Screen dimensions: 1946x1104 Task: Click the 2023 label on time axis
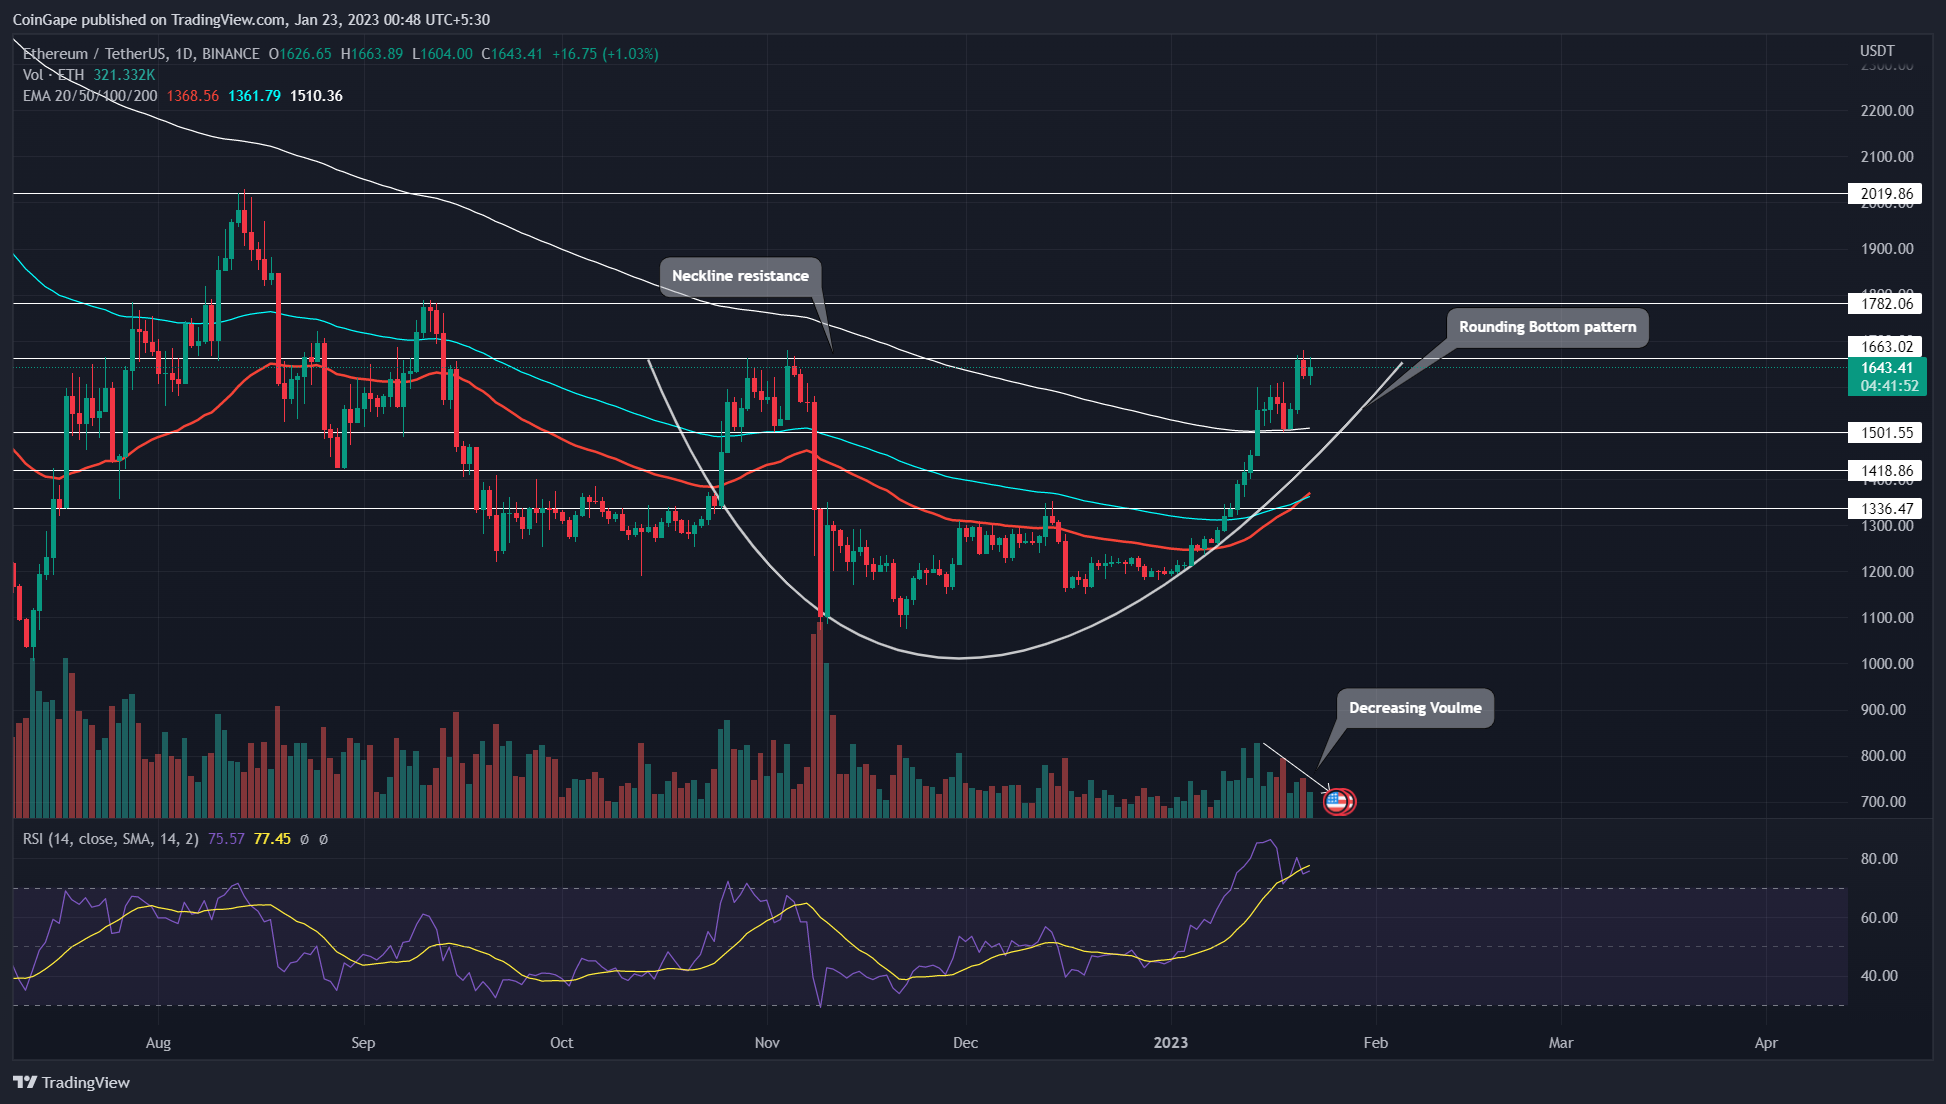pos(1171,1043)
